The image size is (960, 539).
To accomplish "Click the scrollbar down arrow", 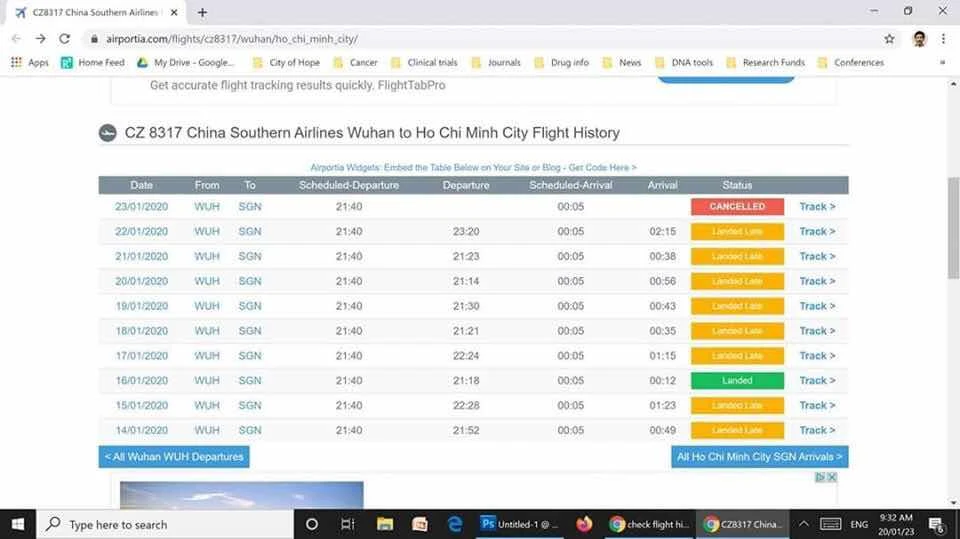I will (953, 502).
